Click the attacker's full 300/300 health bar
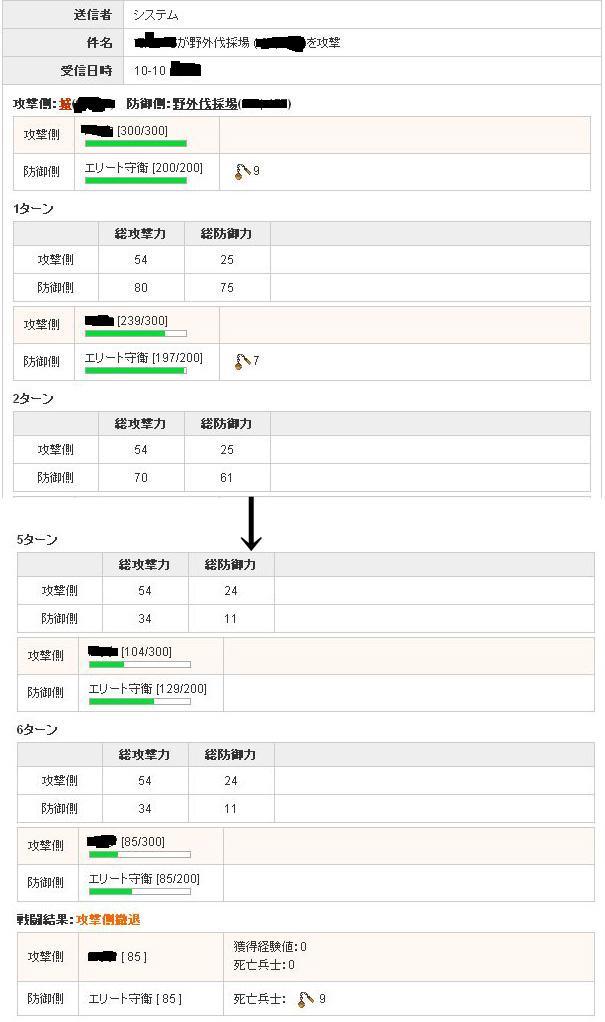This screenshot has height=1022, width=605. pos(135,144)
